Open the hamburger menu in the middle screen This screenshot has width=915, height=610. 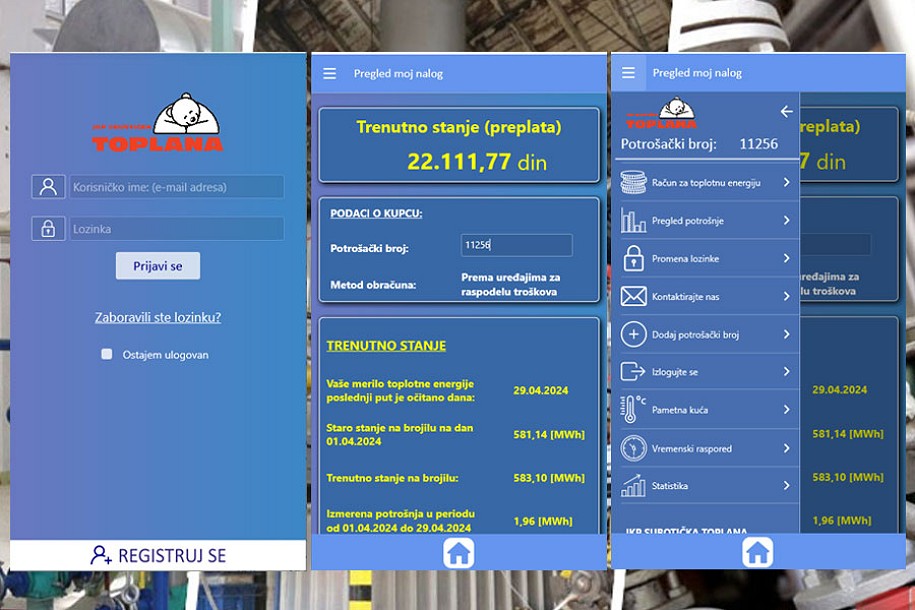[x=330, y=74]
